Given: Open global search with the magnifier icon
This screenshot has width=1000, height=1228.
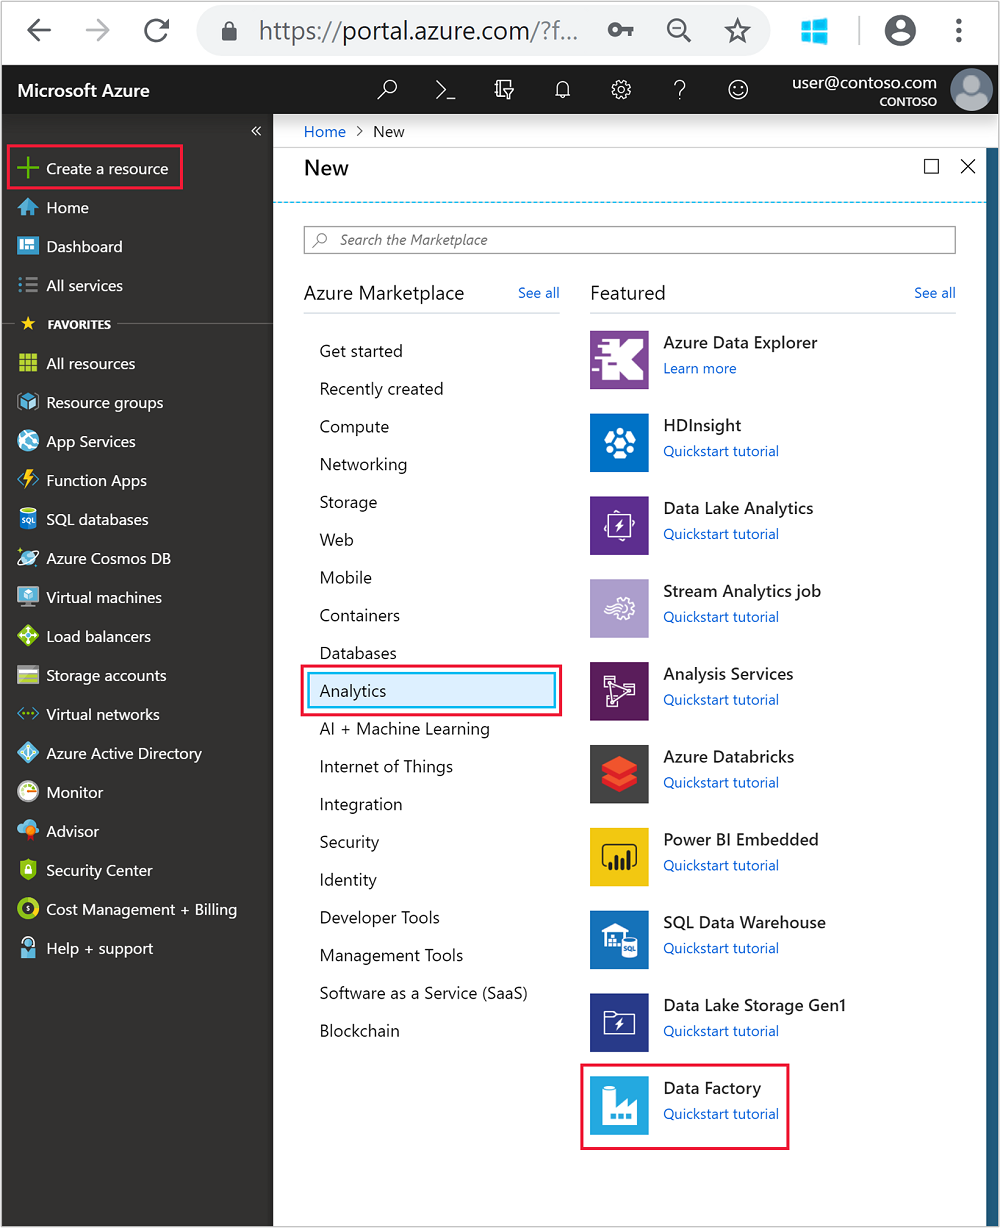Looking at the screenshot, I should (387, 89).
